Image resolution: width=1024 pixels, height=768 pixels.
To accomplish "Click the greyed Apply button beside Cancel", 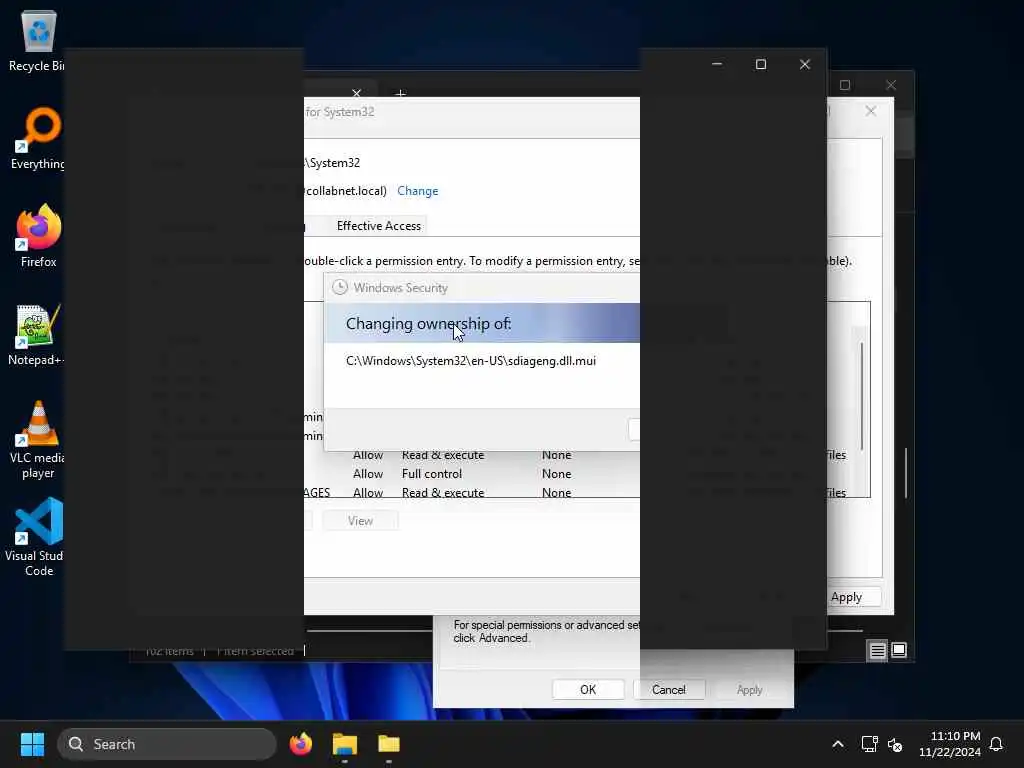I will pyautogui.click(x=749, y=690).
